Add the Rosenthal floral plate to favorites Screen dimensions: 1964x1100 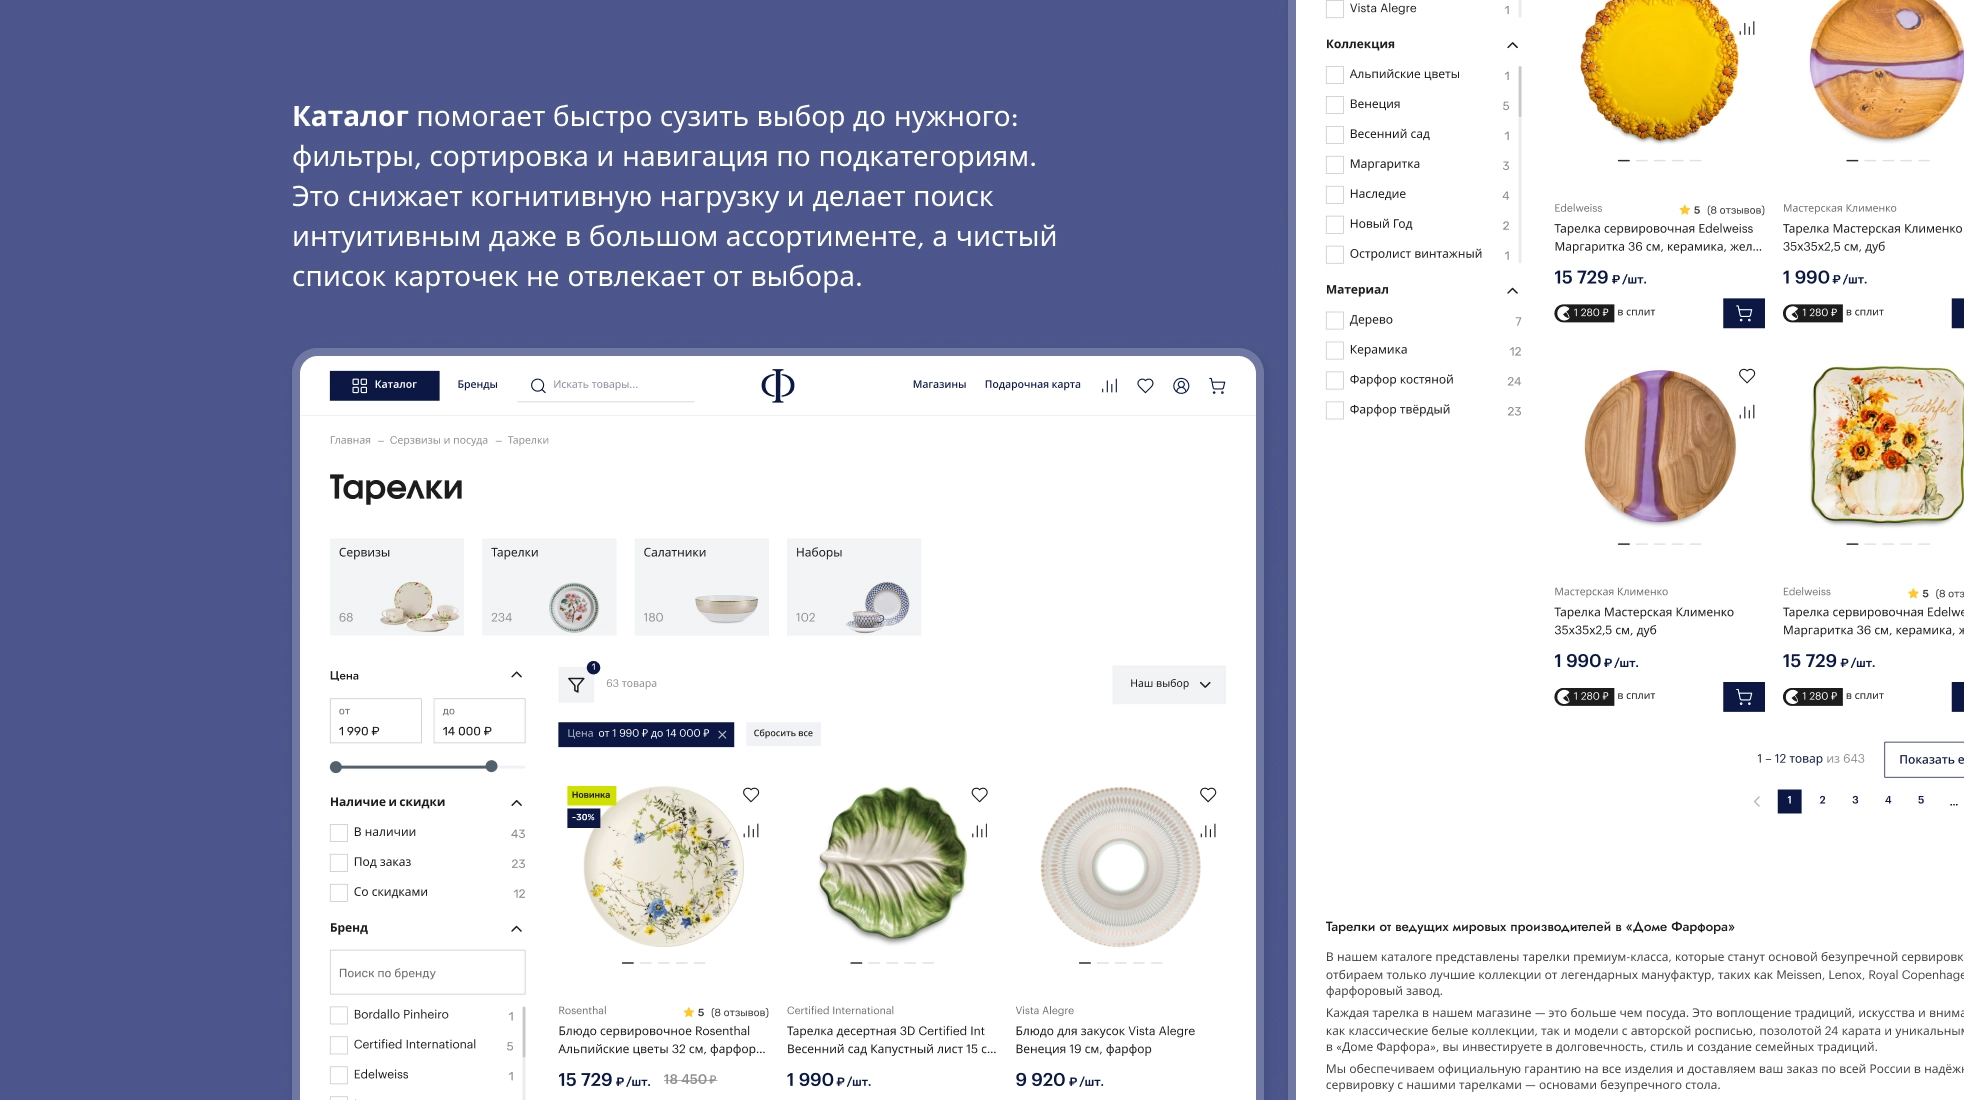click(x=751, y=795)
